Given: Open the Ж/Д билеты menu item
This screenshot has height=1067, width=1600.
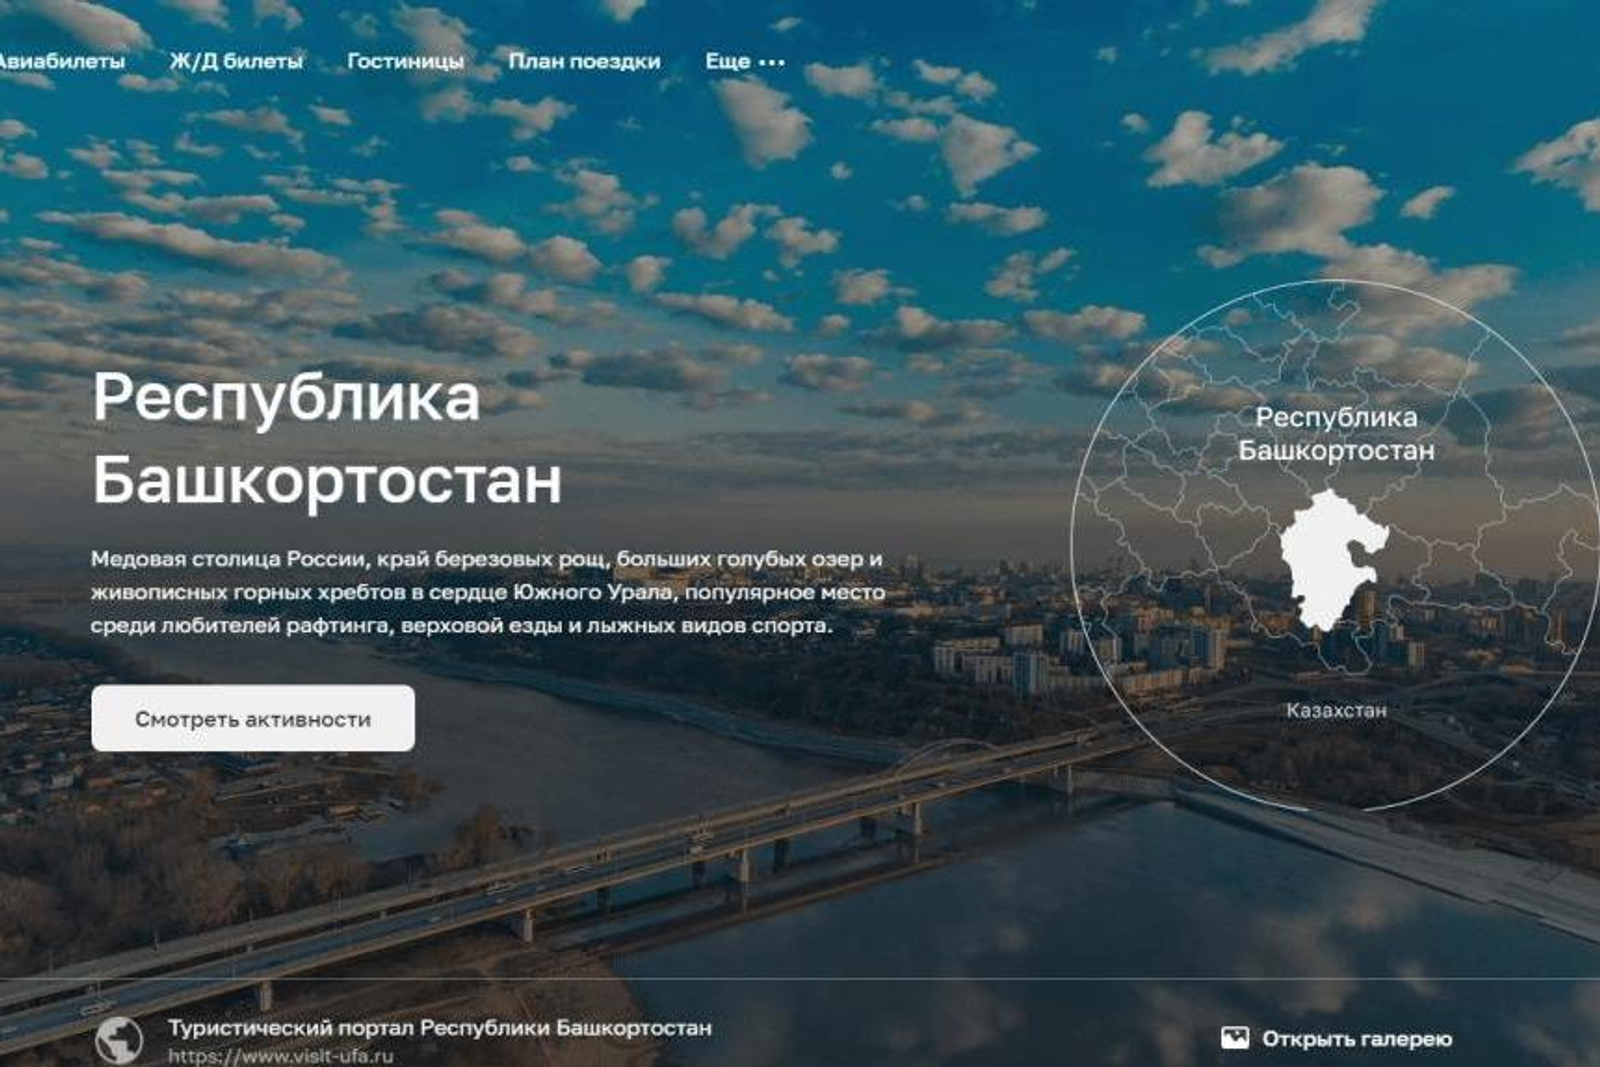Looking at the screenshot, I should 236,61.
